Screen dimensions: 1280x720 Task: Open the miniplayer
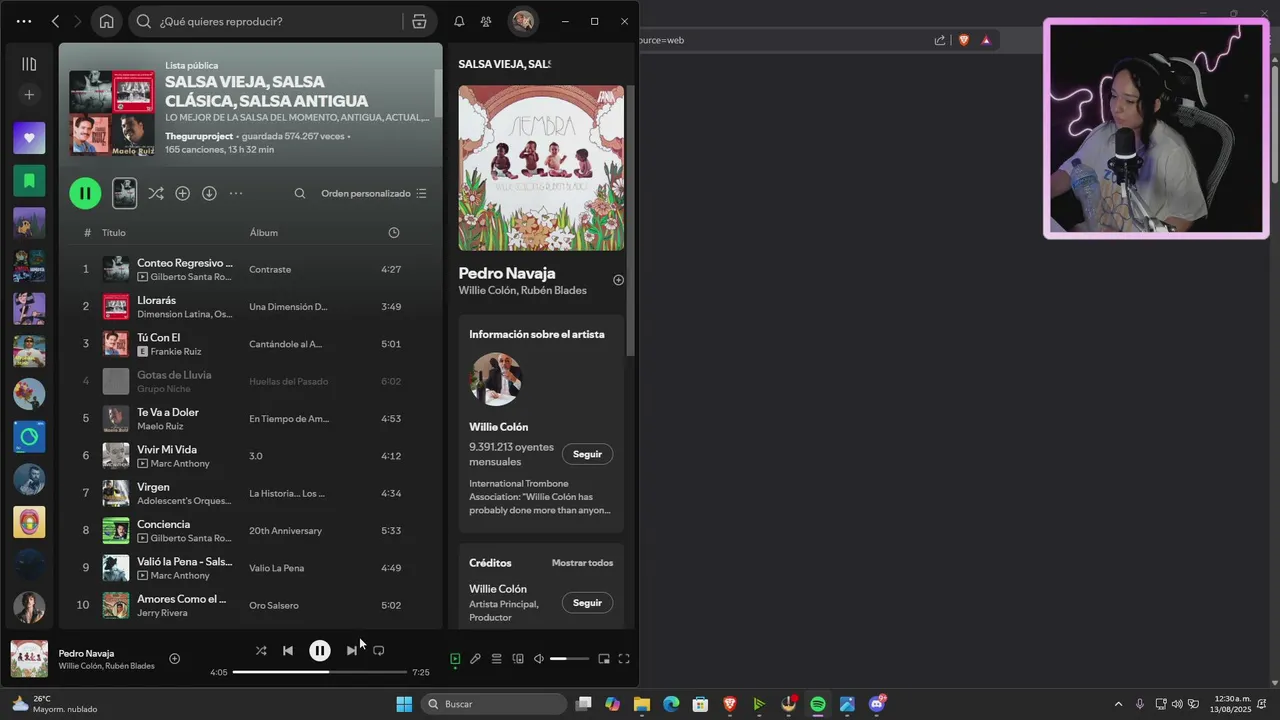[x=604, y=659]
